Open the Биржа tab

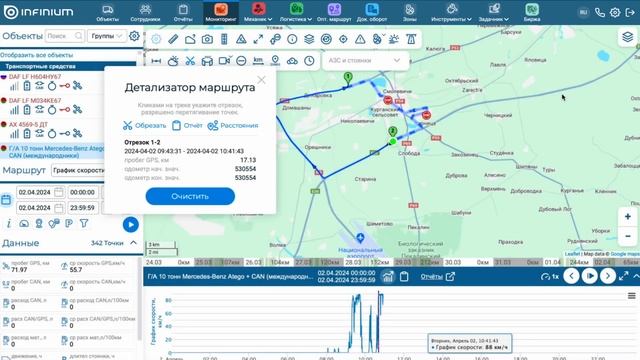(532, 12)
